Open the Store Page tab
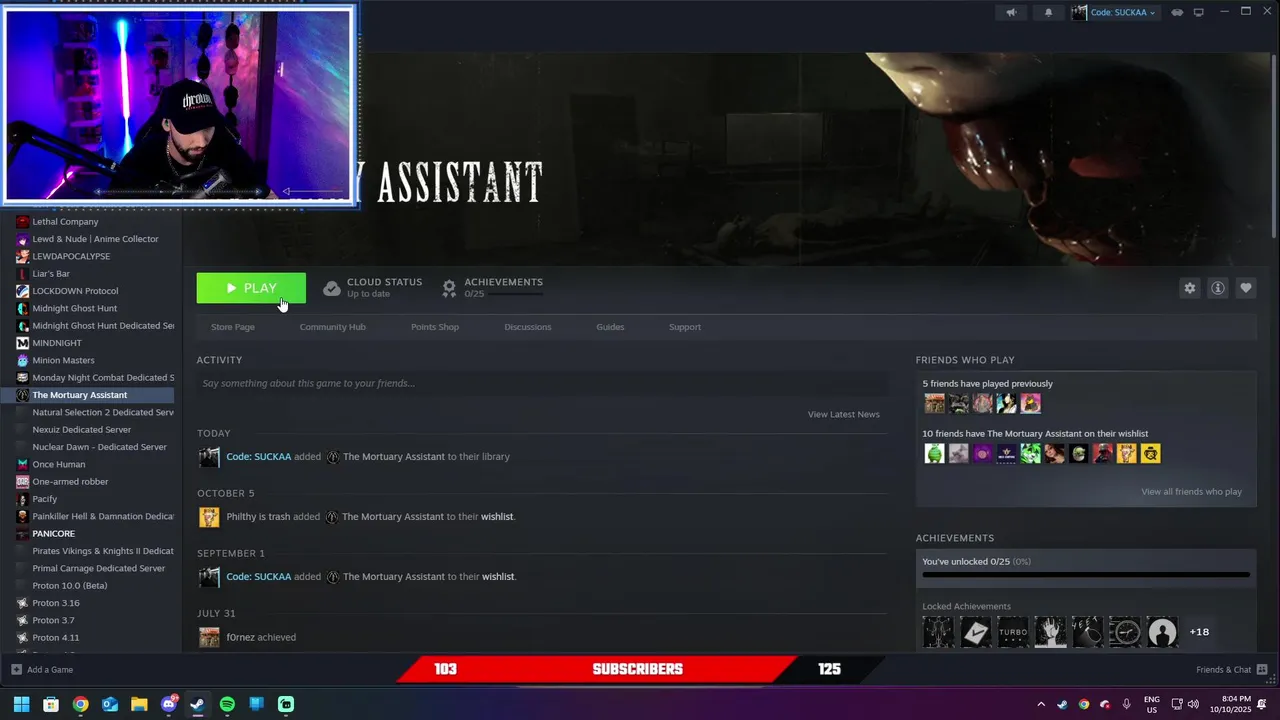Viewport: 1280px width, 720px height. pyautogui.click(x=233, y=327)
